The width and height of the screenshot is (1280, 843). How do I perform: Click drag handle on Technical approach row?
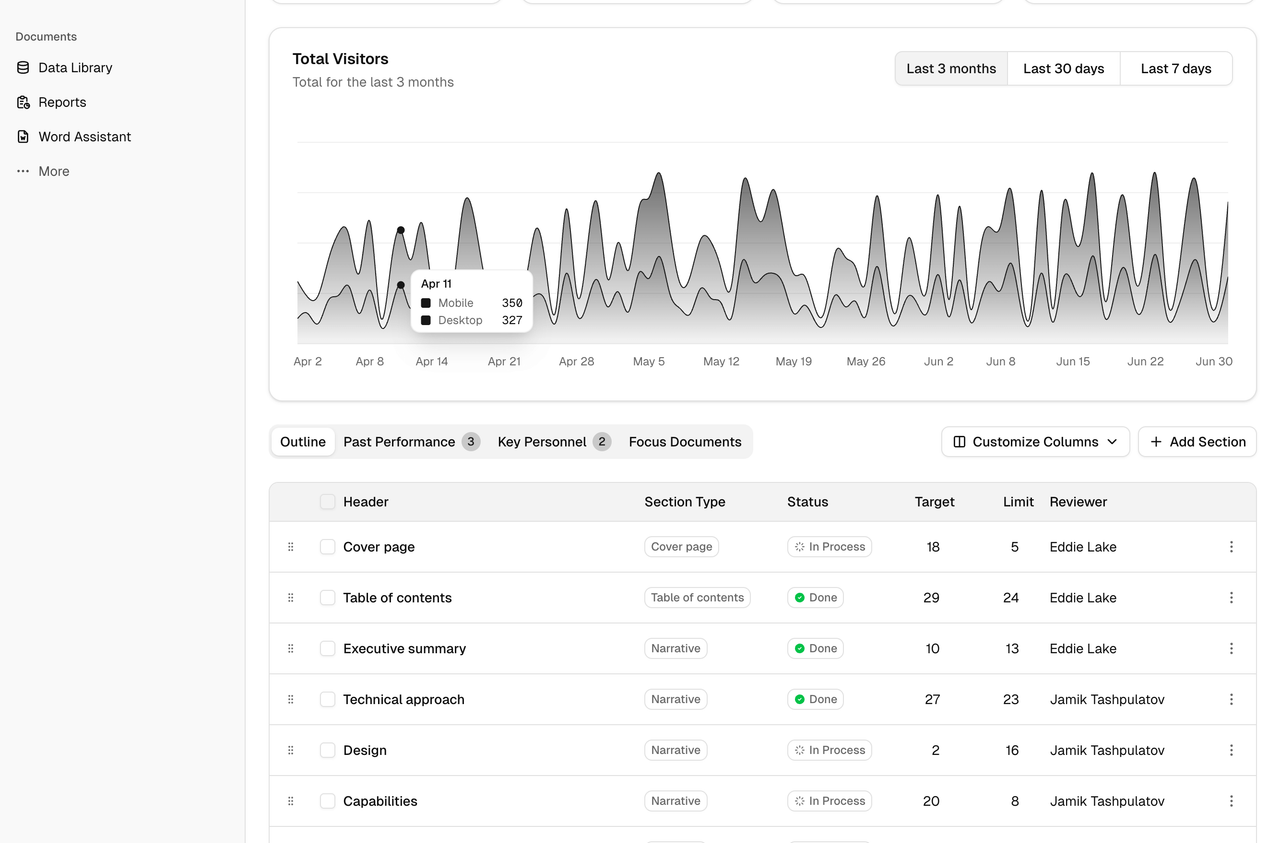(291, 700)
